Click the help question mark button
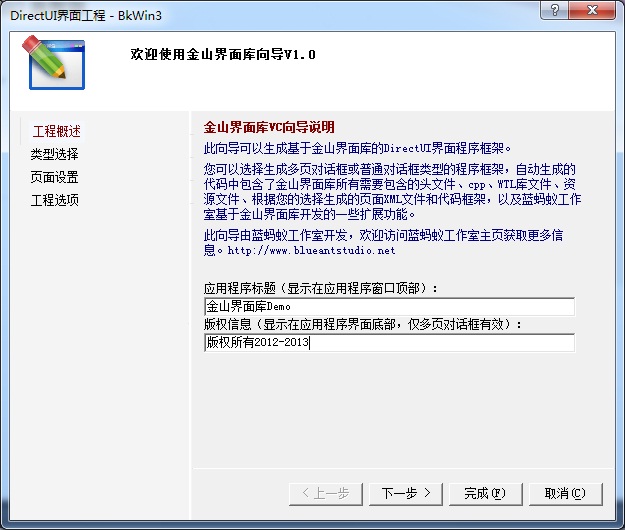625x530 pixels. [x=554, y=10]
